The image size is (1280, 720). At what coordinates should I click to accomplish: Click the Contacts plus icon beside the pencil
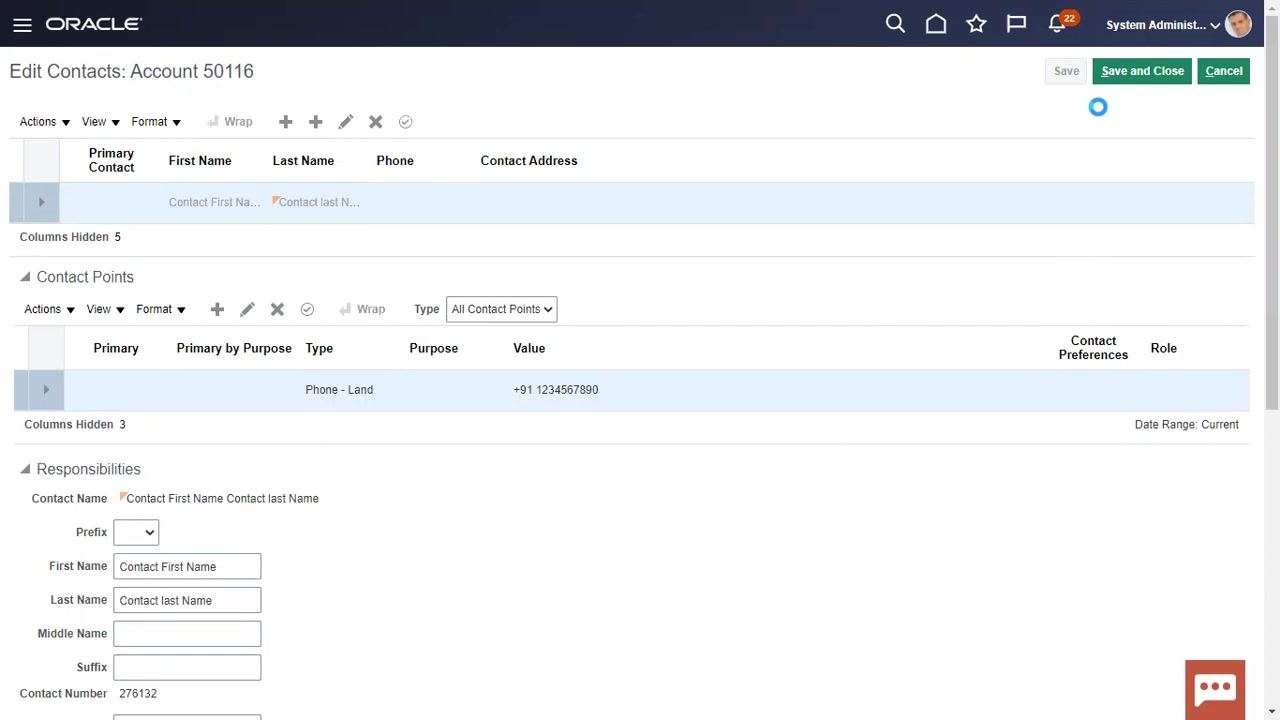pos(315,122)
